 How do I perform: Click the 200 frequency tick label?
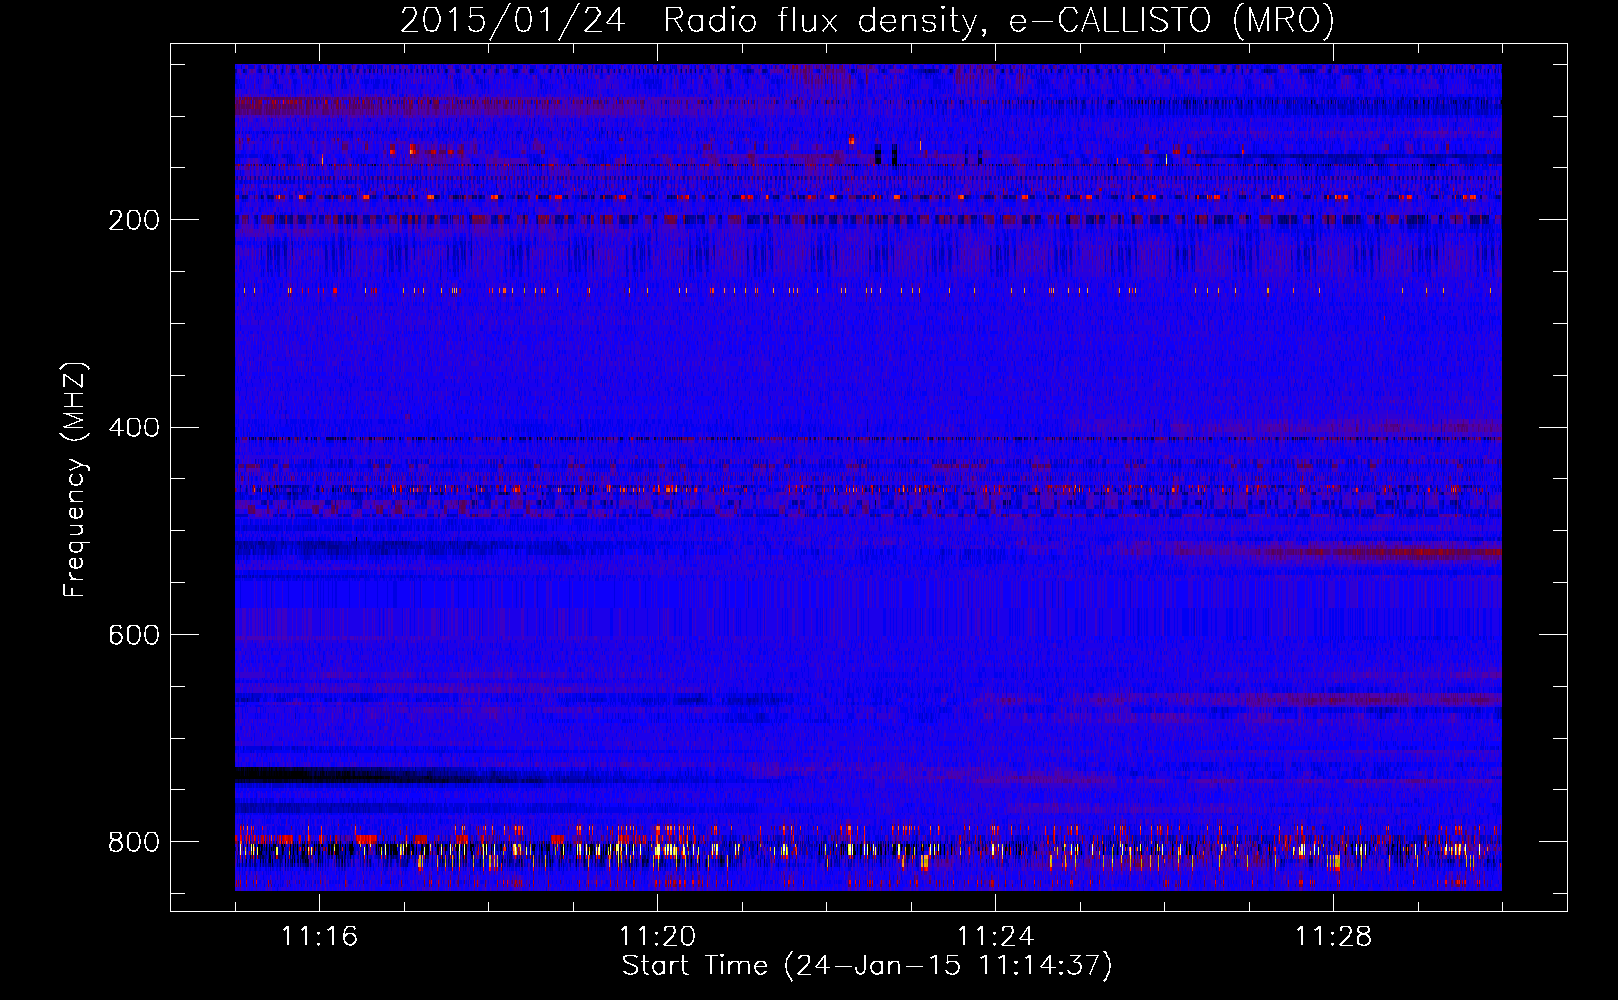tap(134, 220)
